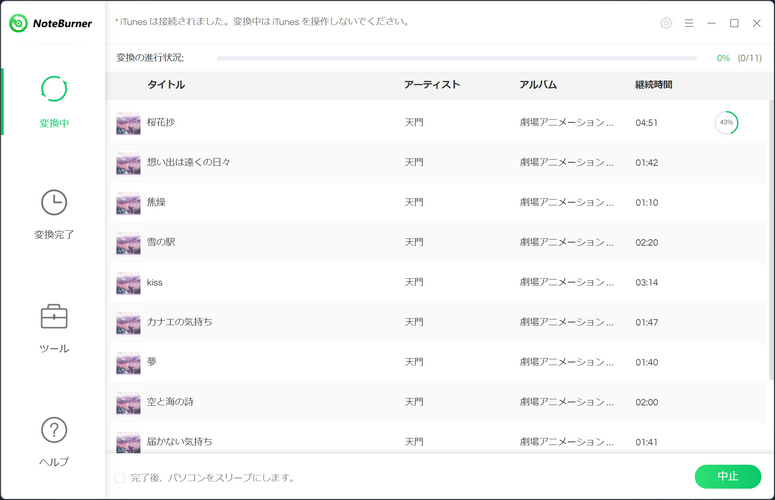Open the ヘルプ (help) sidebar tab

coord(54,442)
